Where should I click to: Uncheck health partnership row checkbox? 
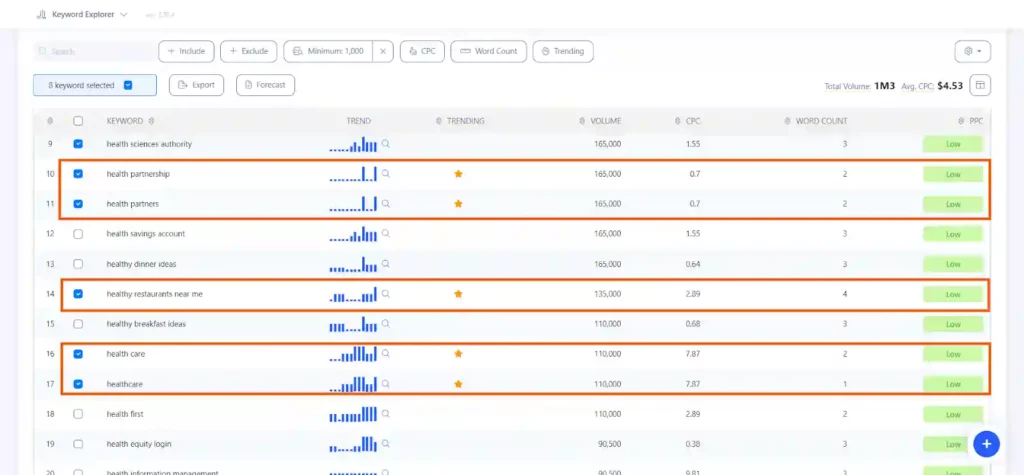(78, 174)
